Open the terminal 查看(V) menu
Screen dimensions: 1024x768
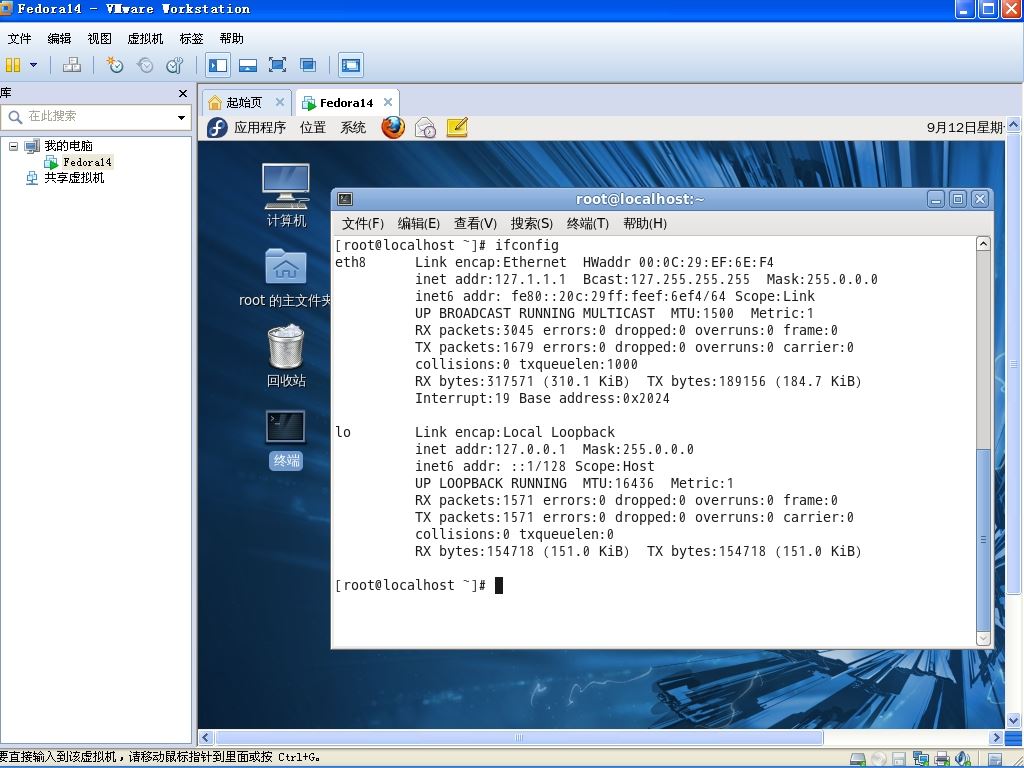[475, 223]
